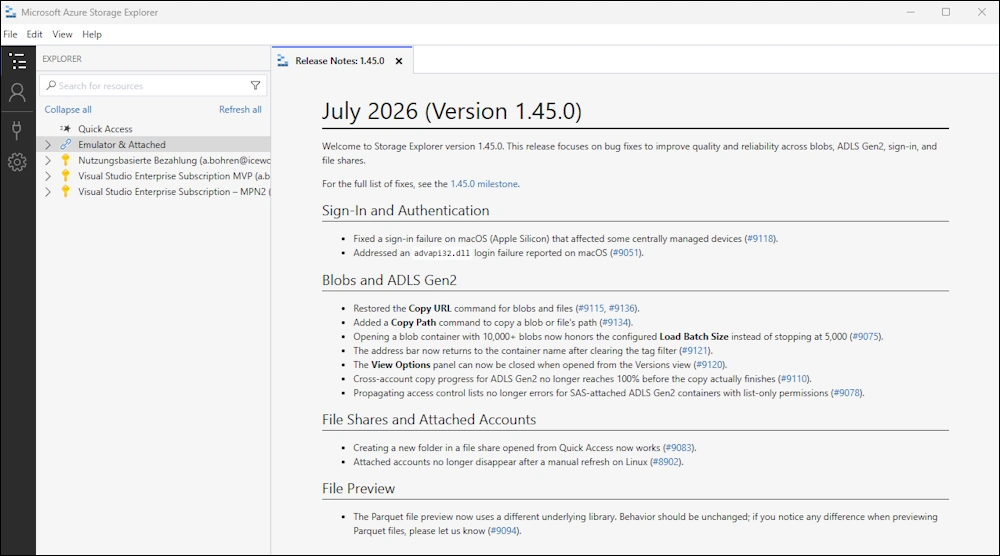Screen dimensions: 1000x556
Task: Open issue link #9136
Action: [x=622, y=308]
